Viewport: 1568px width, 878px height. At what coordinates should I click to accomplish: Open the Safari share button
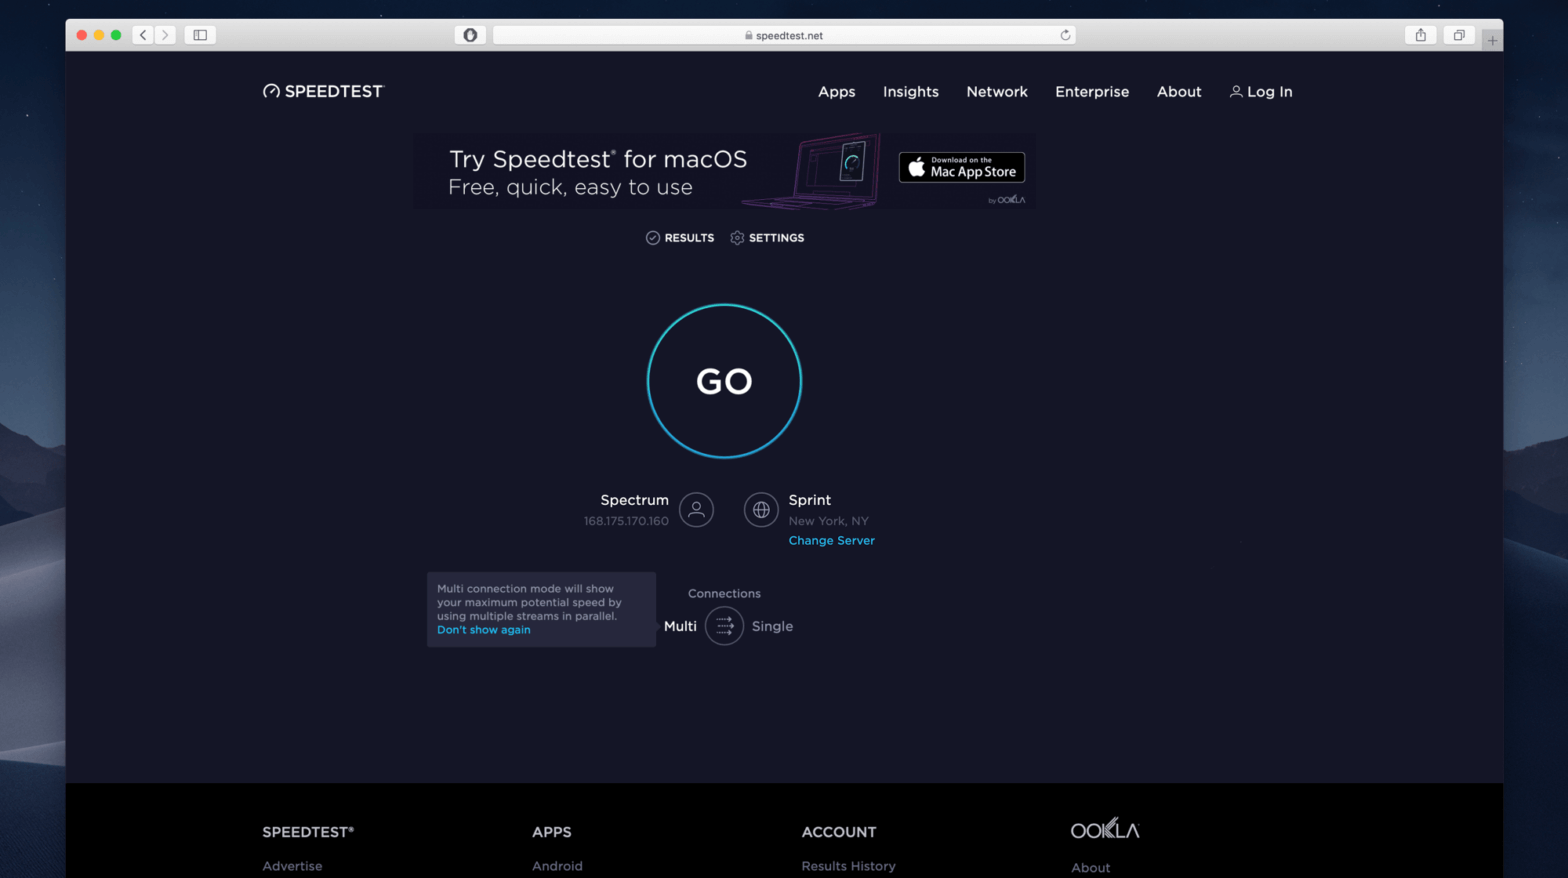point(1420,35)
